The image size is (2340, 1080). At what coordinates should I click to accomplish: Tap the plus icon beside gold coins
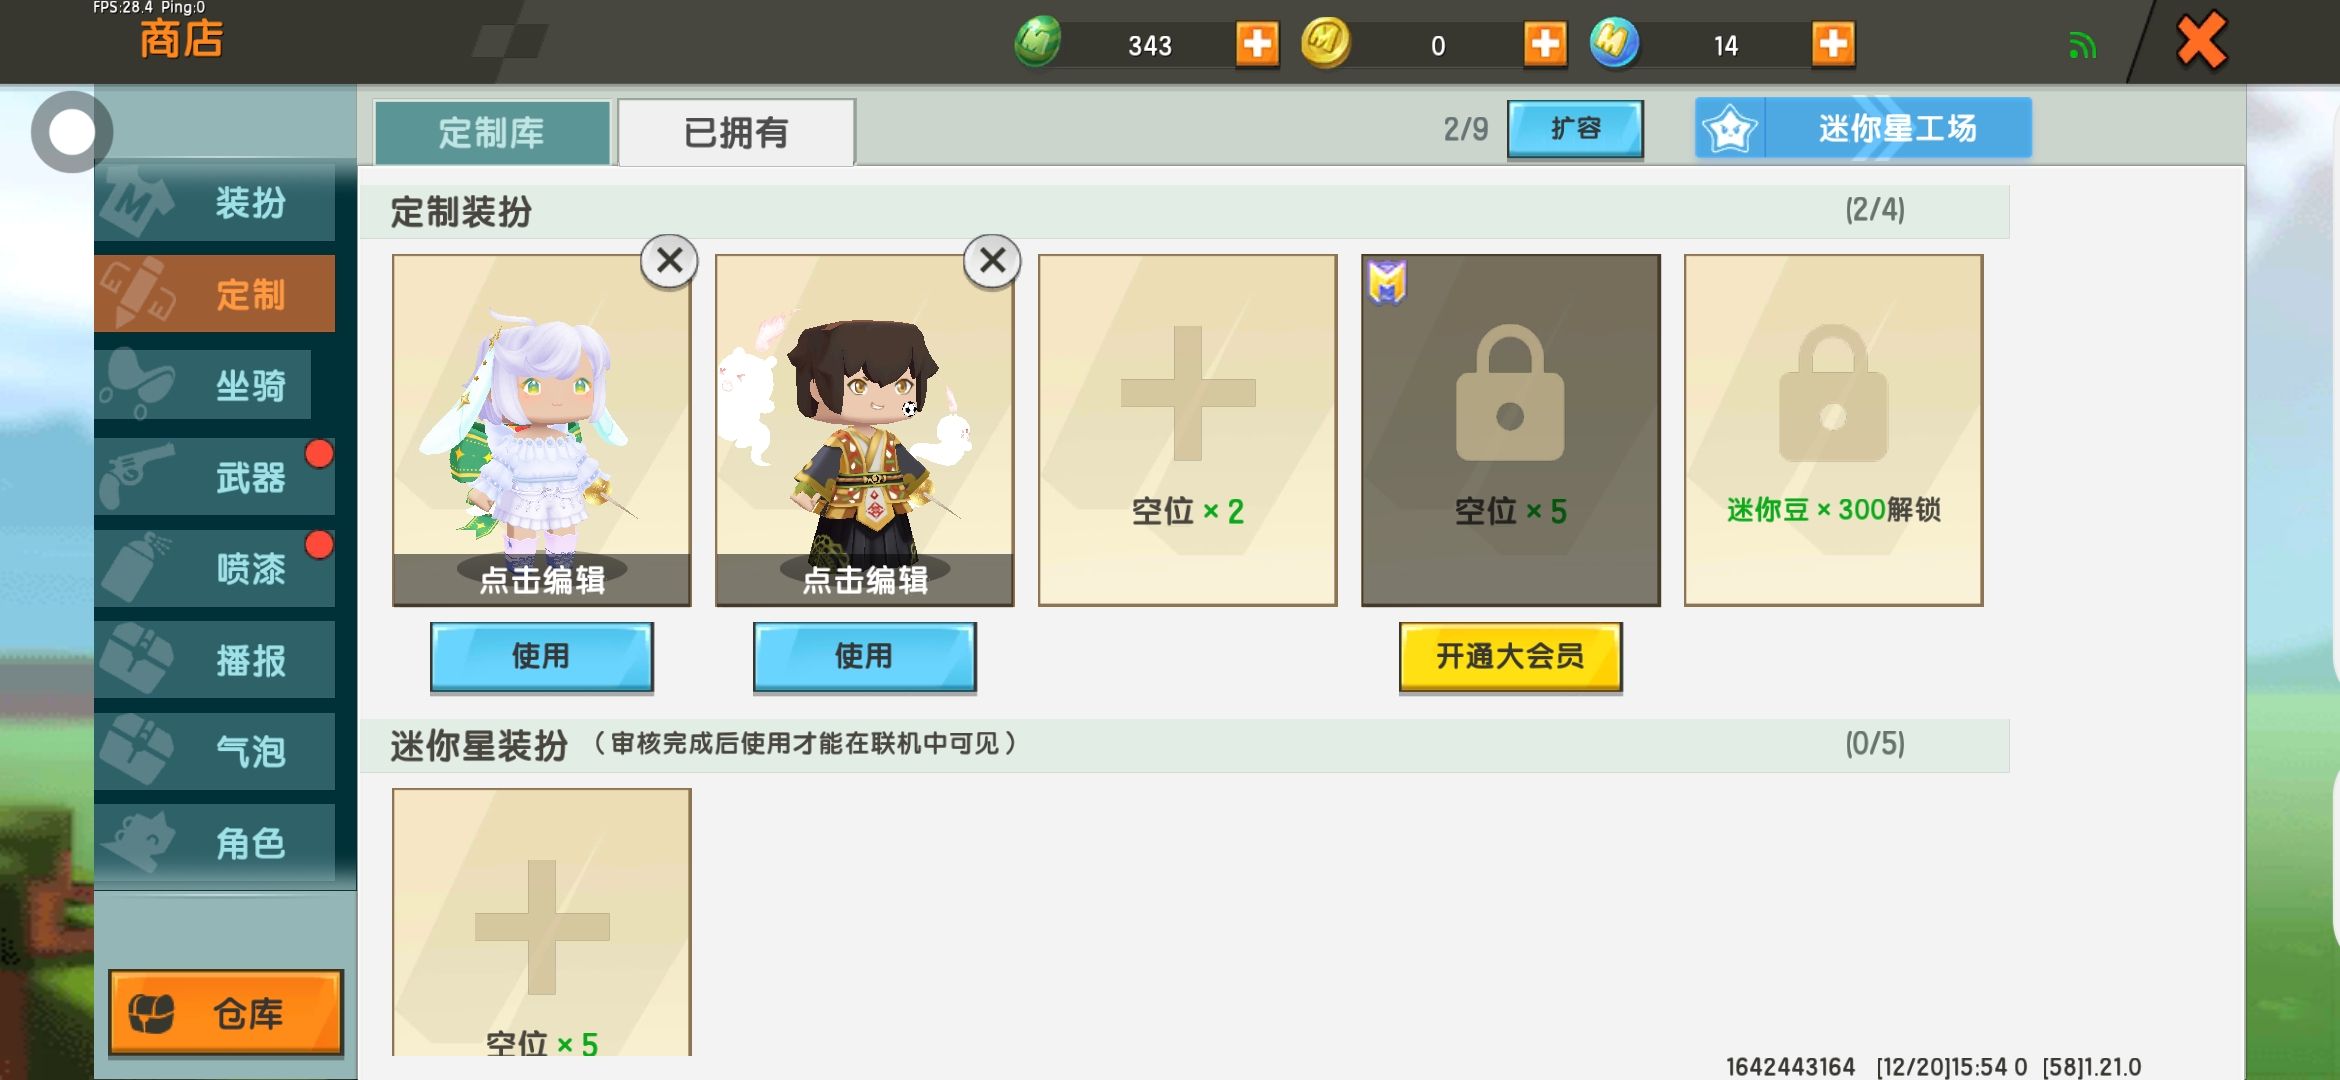tap(1545, 44)
